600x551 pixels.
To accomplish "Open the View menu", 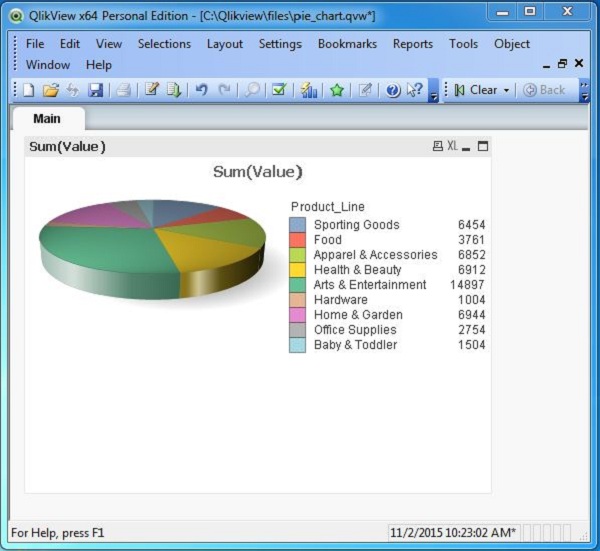I will tap(109, 44).
